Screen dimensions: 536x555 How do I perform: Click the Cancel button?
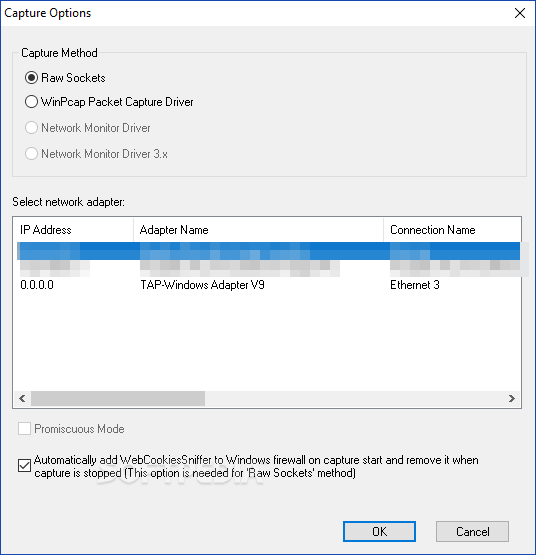(472, 531)
